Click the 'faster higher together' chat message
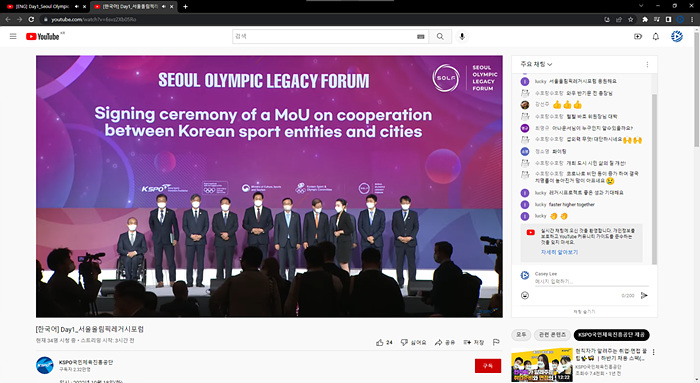The height and width of the screenshot is (383, 700). coord(571,204)
